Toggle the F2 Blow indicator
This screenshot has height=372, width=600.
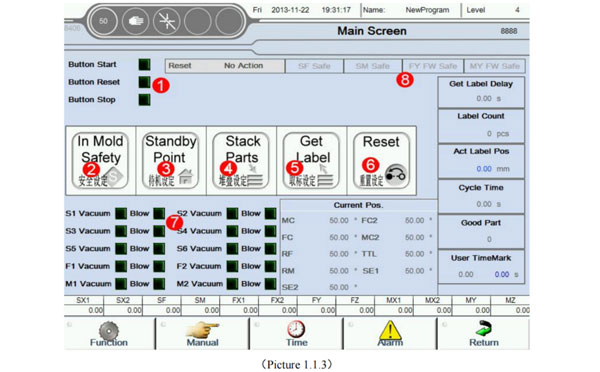coord(271,266)
